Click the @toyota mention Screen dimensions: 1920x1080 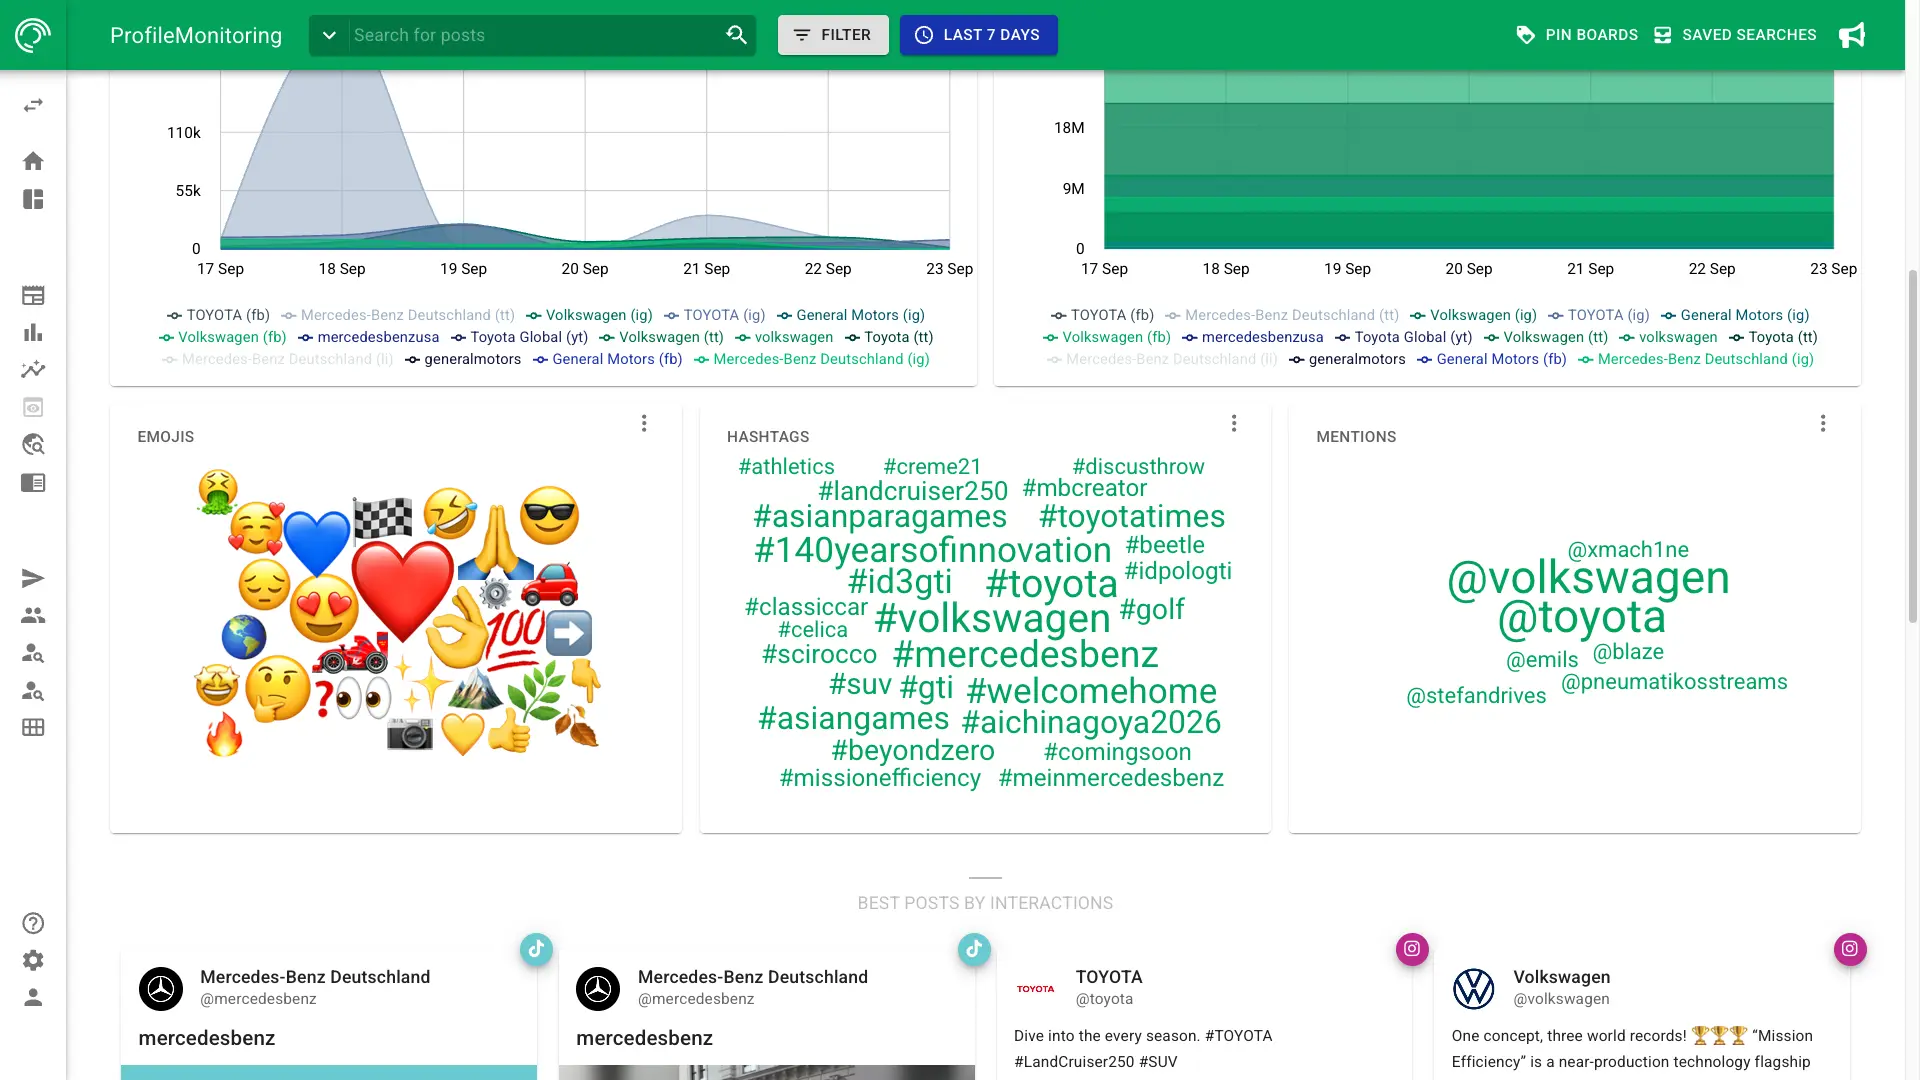[x=1582, y=617]
